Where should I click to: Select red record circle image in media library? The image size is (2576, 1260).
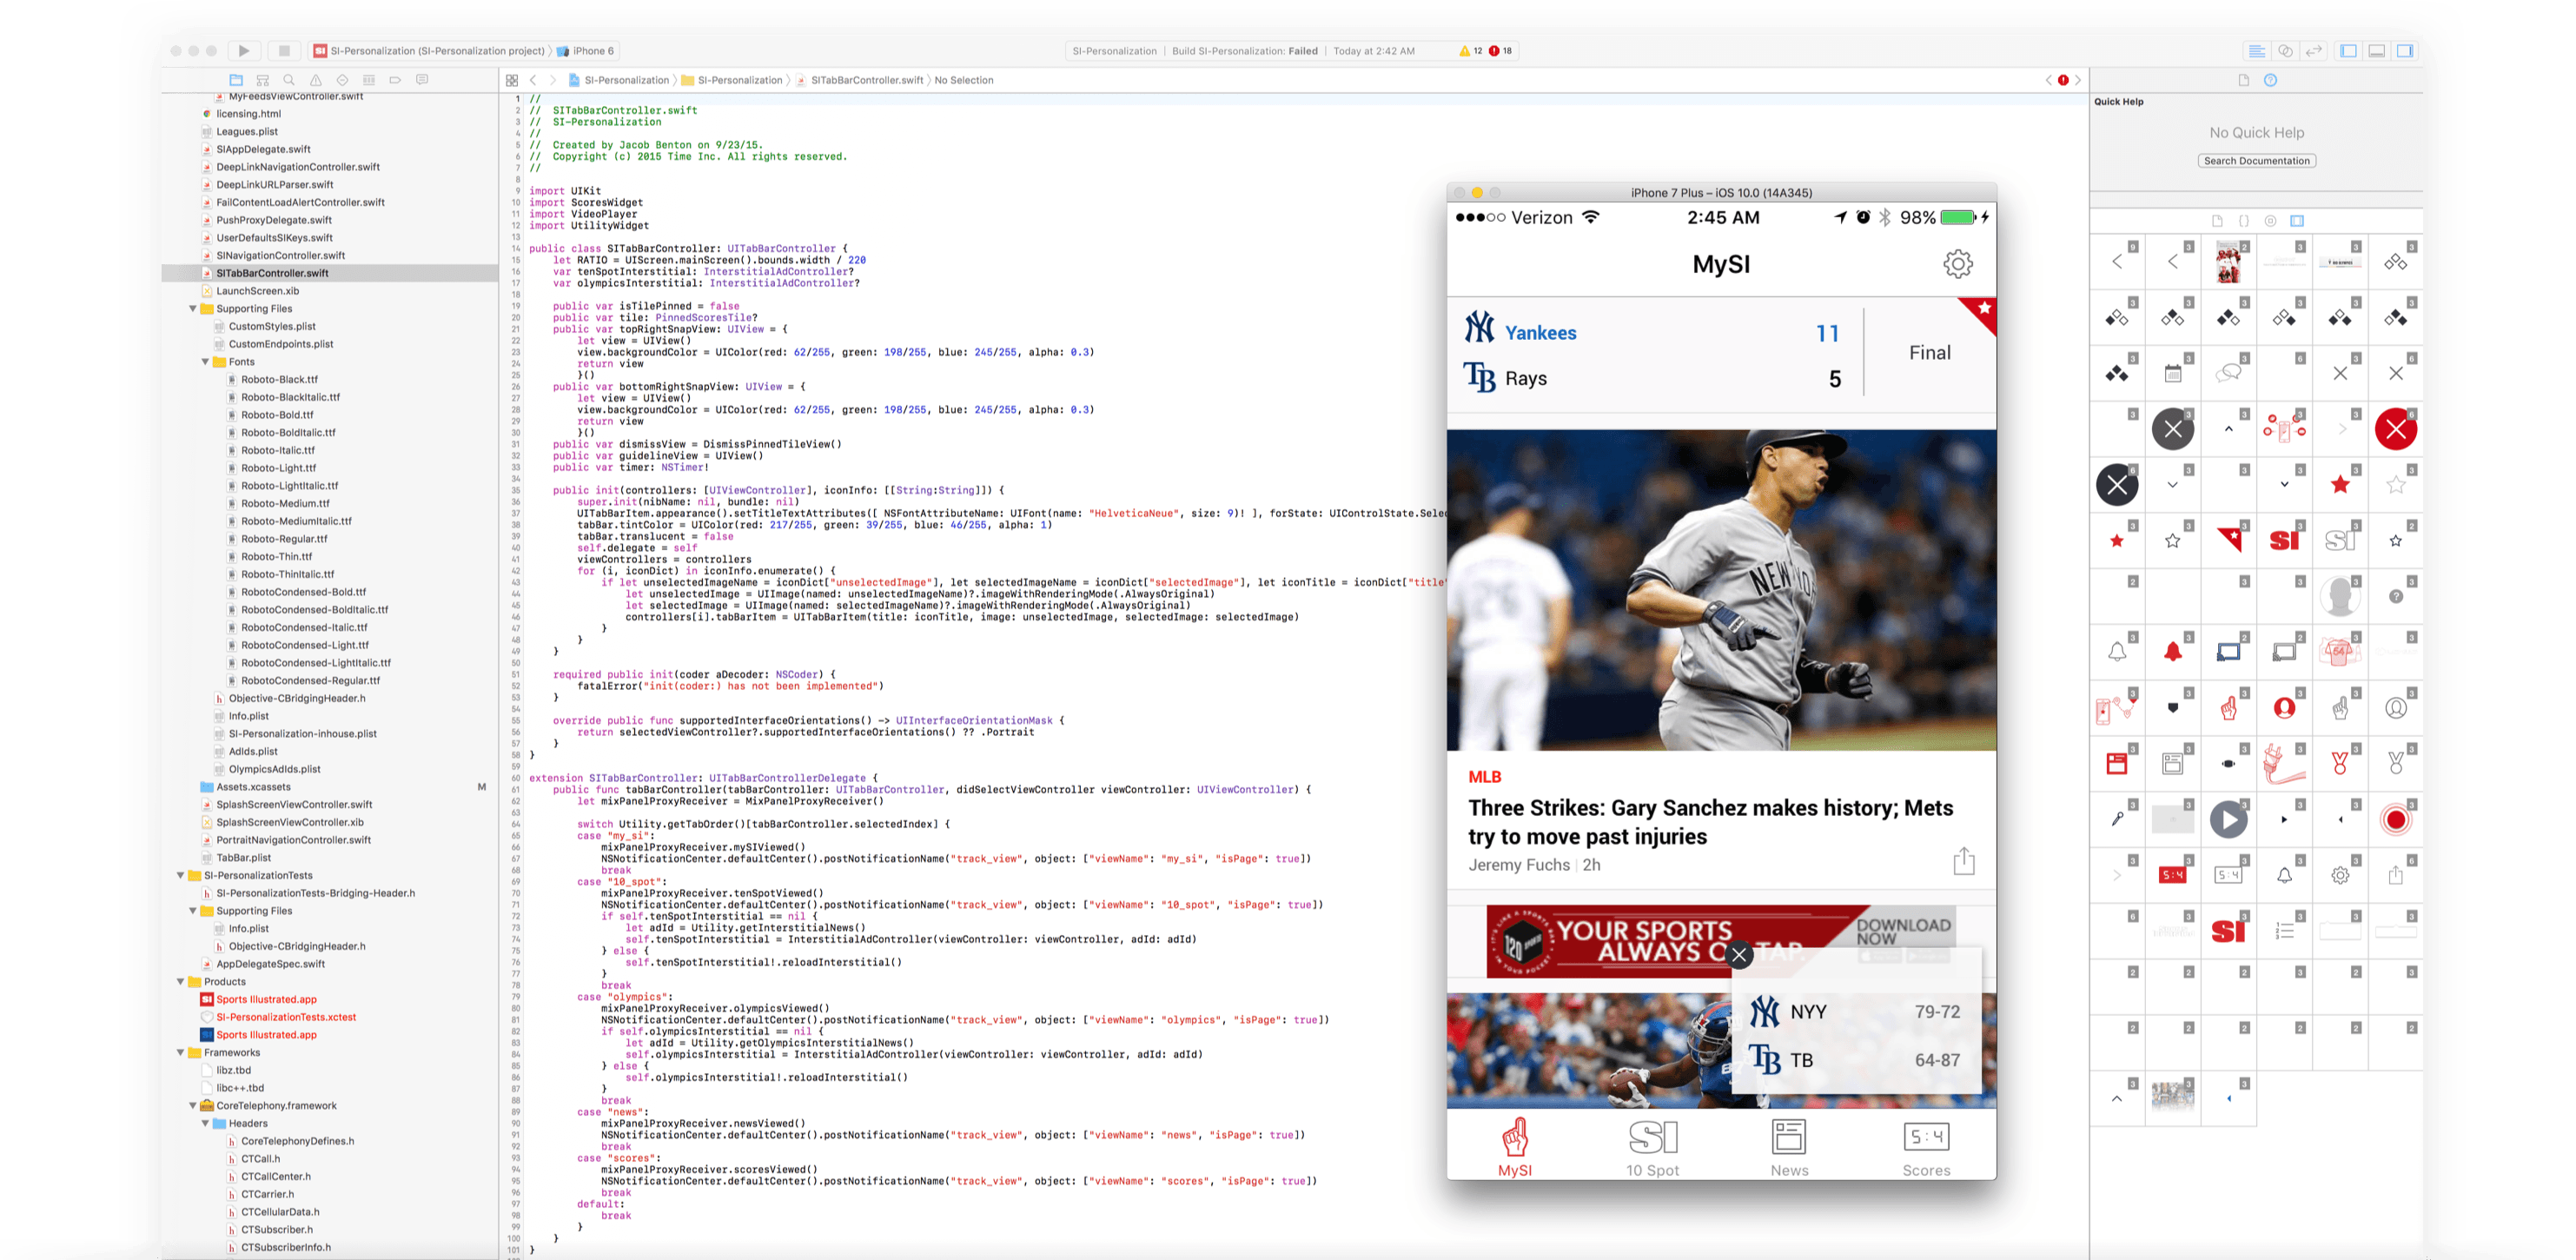(x=2396, y=820)
